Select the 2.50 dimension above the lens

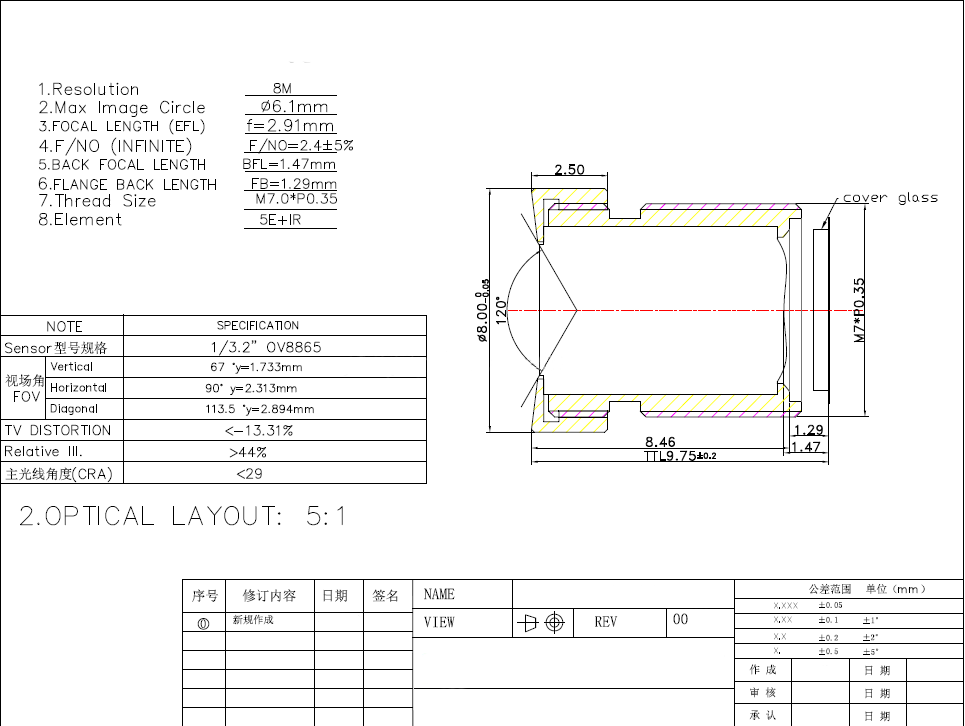pos(569,170)
